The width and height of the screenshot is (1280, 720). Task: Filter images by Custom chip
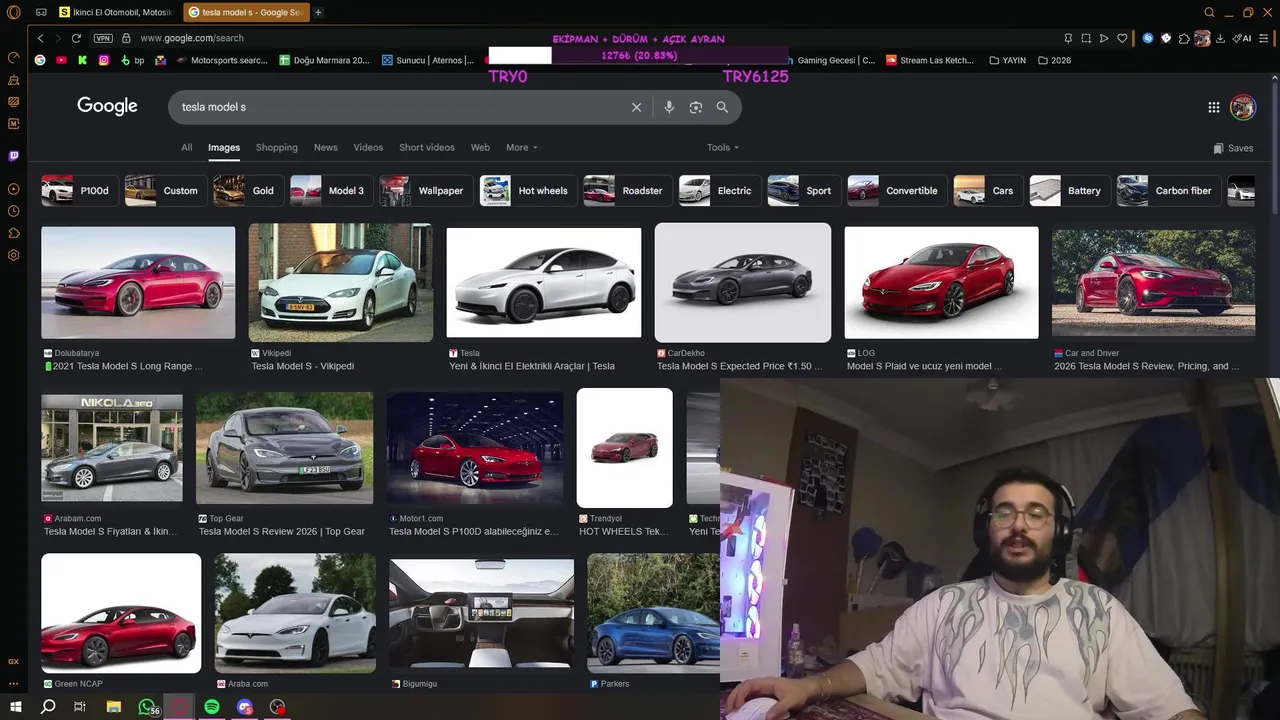pyautogui.click(x=166, y=190)
